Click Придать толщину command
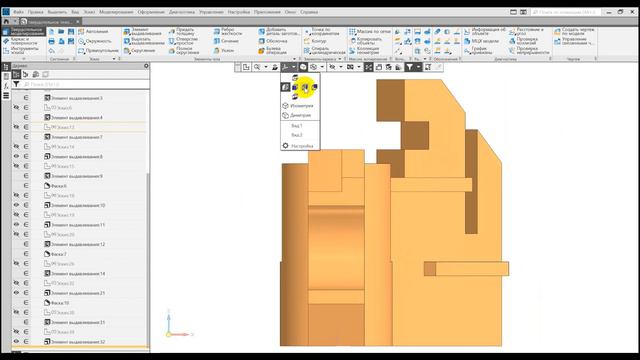The width and height of the screenshot is (640, 360). point(182,31)
